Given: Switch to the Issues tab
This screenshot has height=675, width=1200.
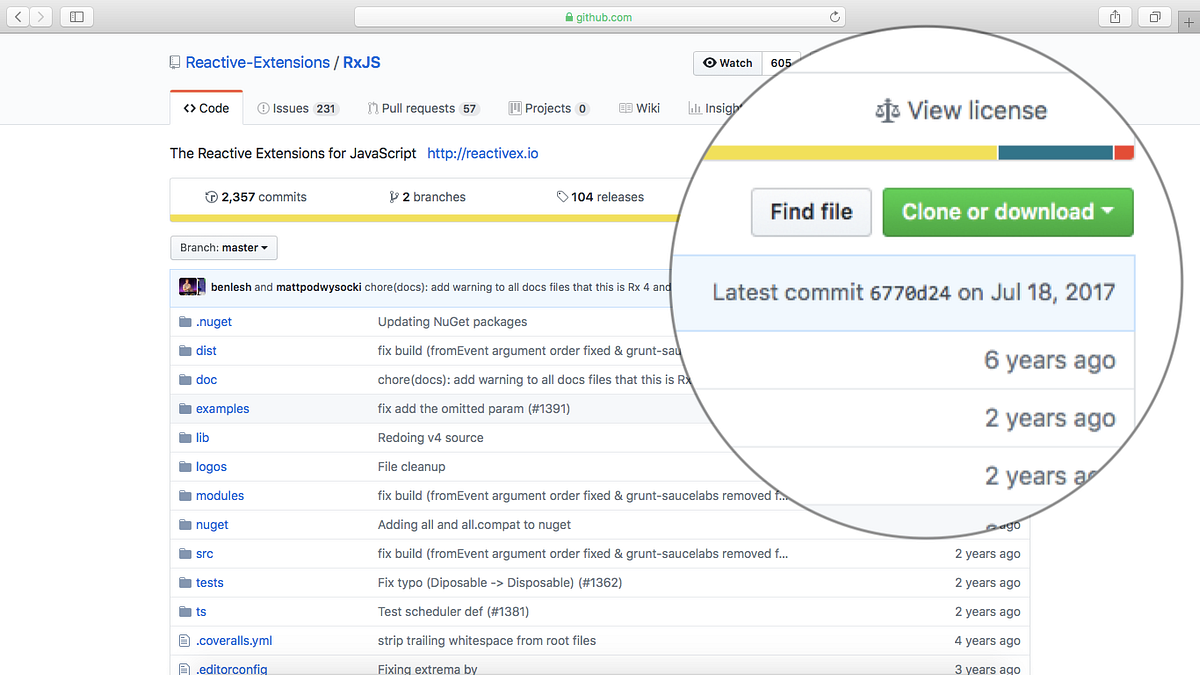Looking at the screenshot, I should tap(297, 108).
